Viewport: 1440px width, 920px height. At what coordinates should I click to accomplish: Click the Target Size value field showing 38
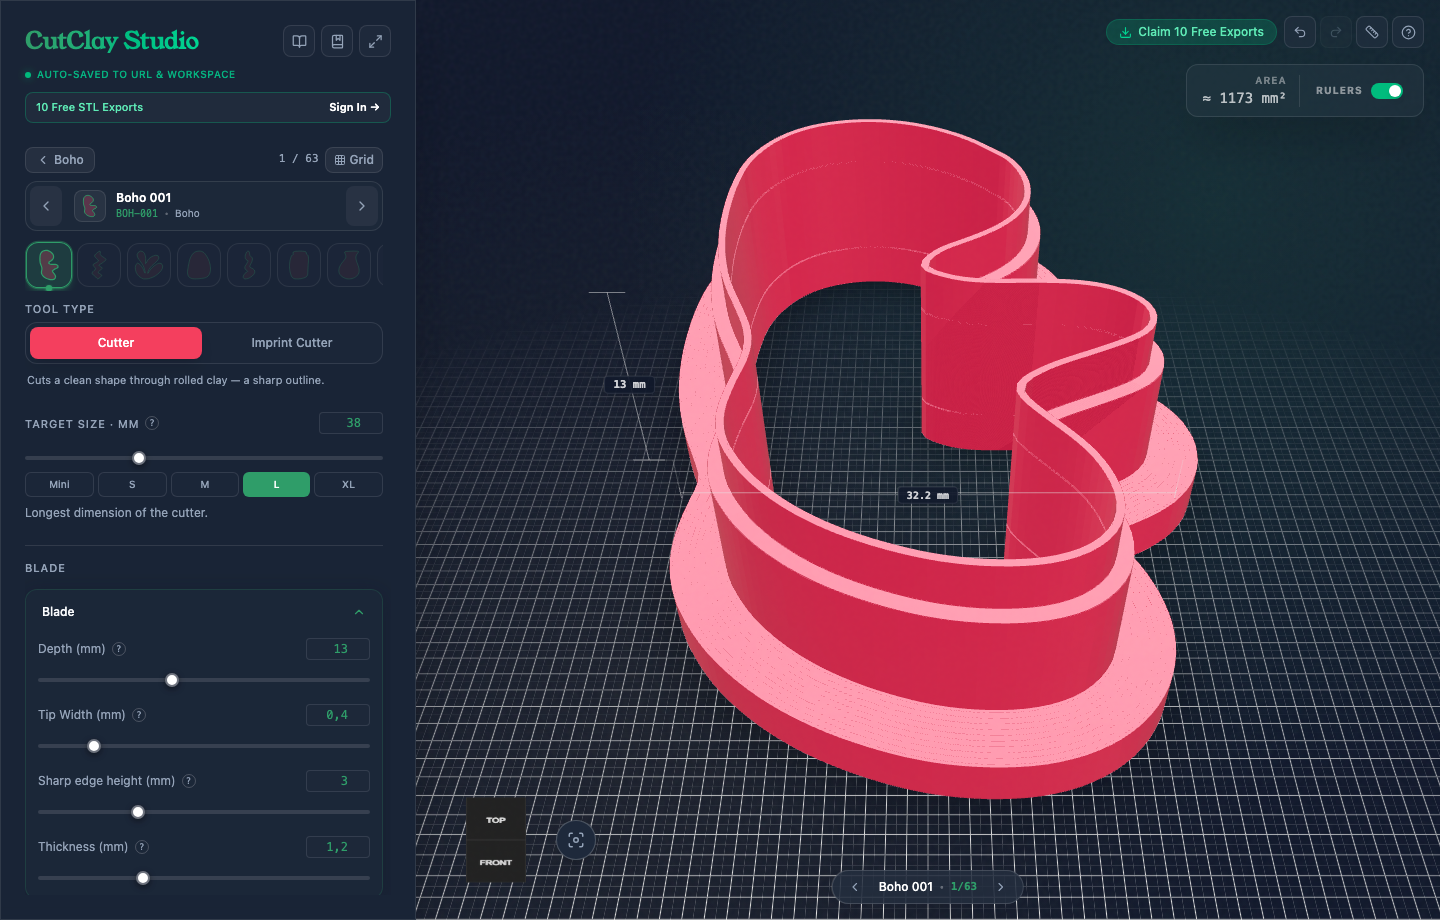(x=351, y=423)
